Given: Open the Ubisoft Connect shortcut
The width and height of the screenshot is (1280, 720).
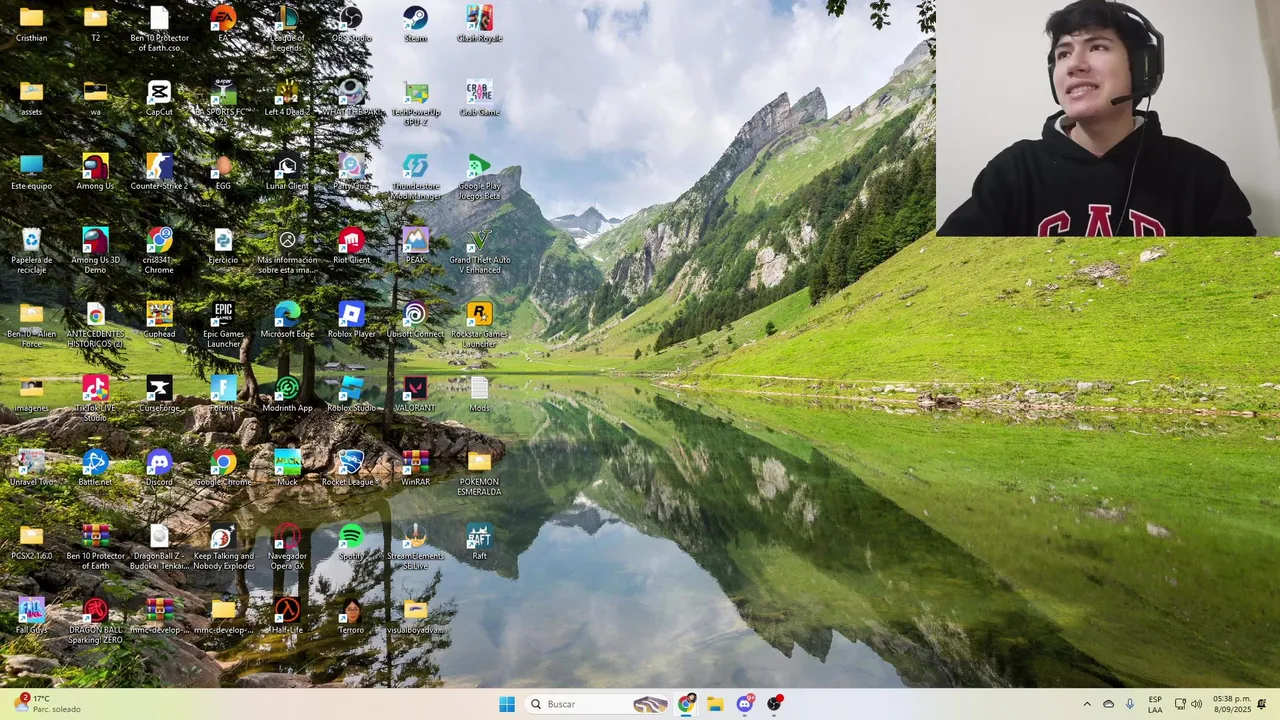Looking at the screenshot, I should (415, 320).
